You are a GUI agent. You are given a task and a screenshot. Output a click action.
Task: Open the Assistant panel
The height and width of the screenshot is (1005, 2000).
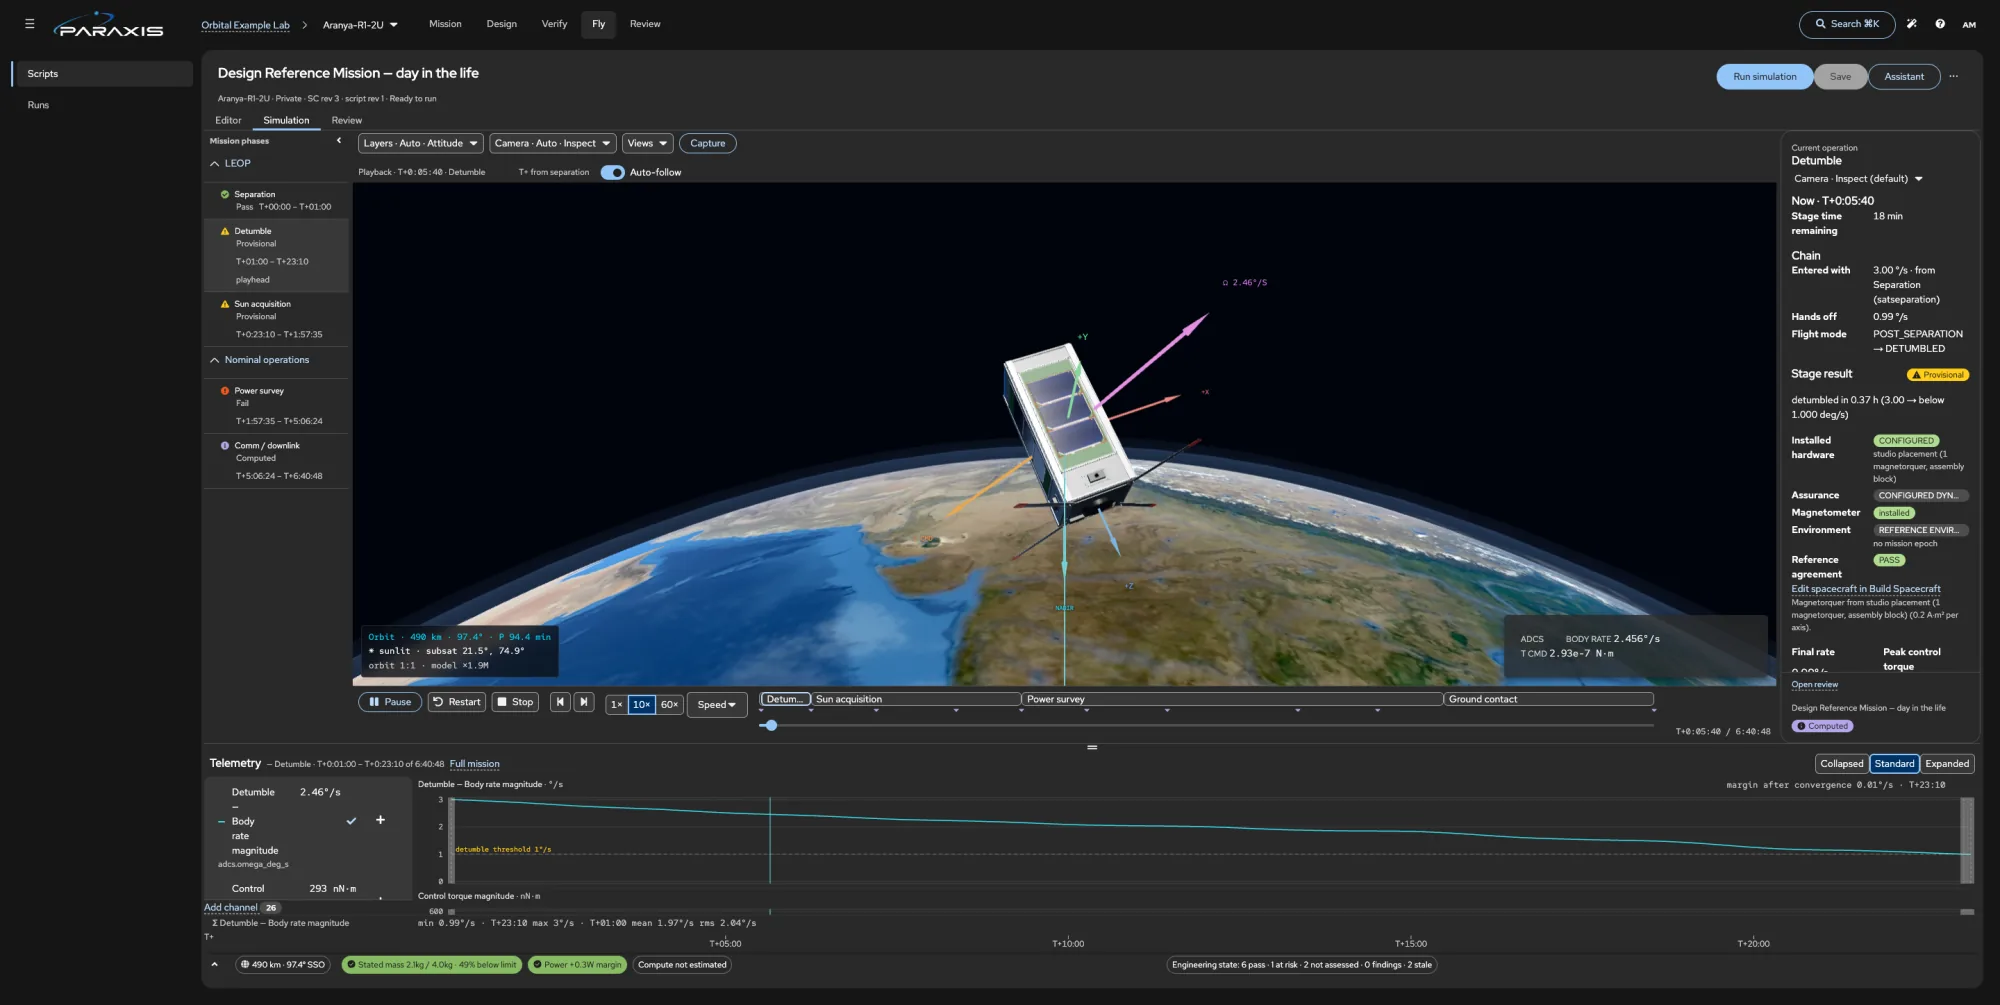(1904, 76)
